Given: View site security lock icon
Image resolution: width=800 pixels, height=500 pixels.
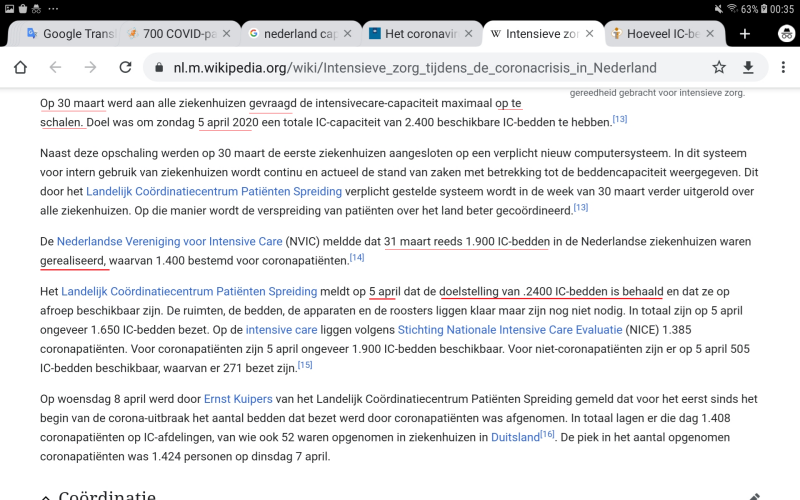Looking at the screenshot, I should tap(159, 67).
